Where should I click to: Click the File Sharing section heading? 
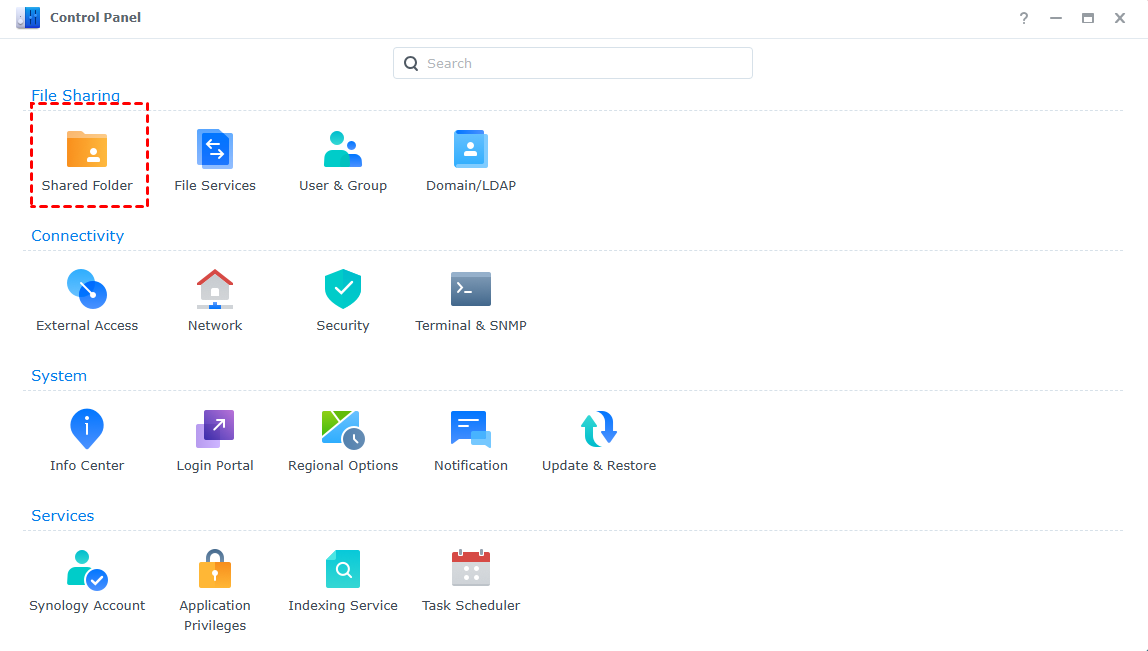(75, 95)
